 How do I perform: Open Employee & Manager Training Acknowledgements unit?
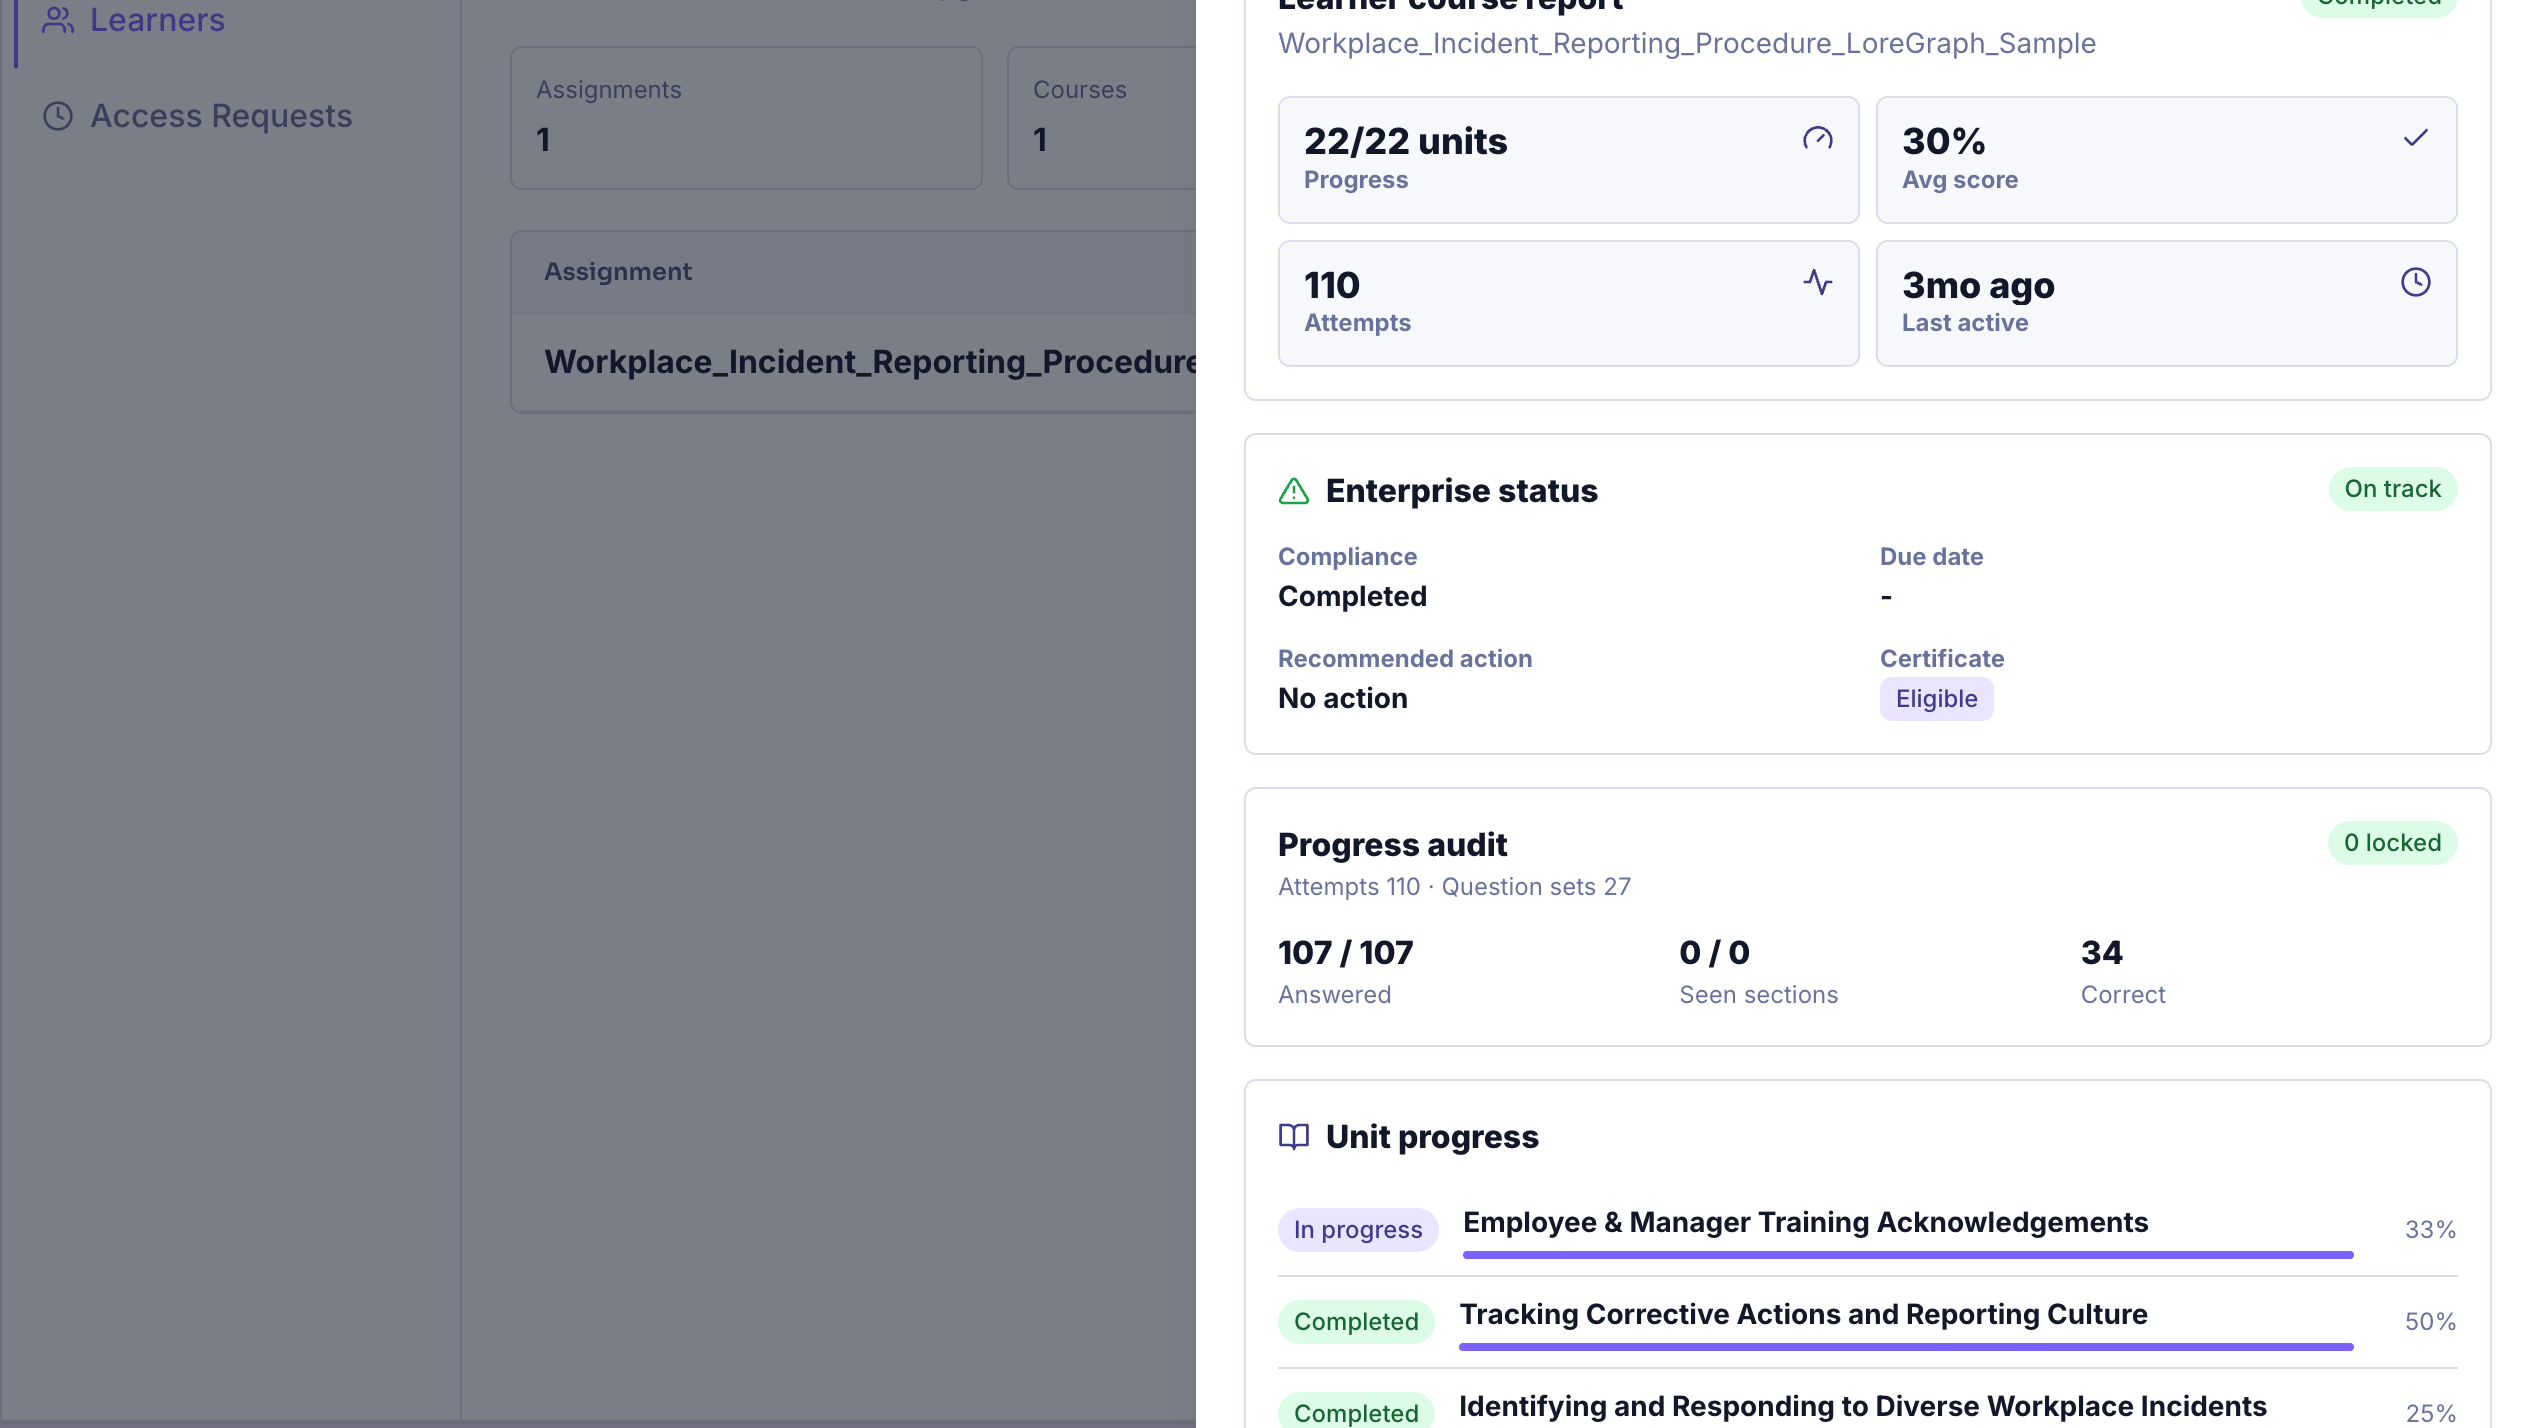(1805, 1222)
